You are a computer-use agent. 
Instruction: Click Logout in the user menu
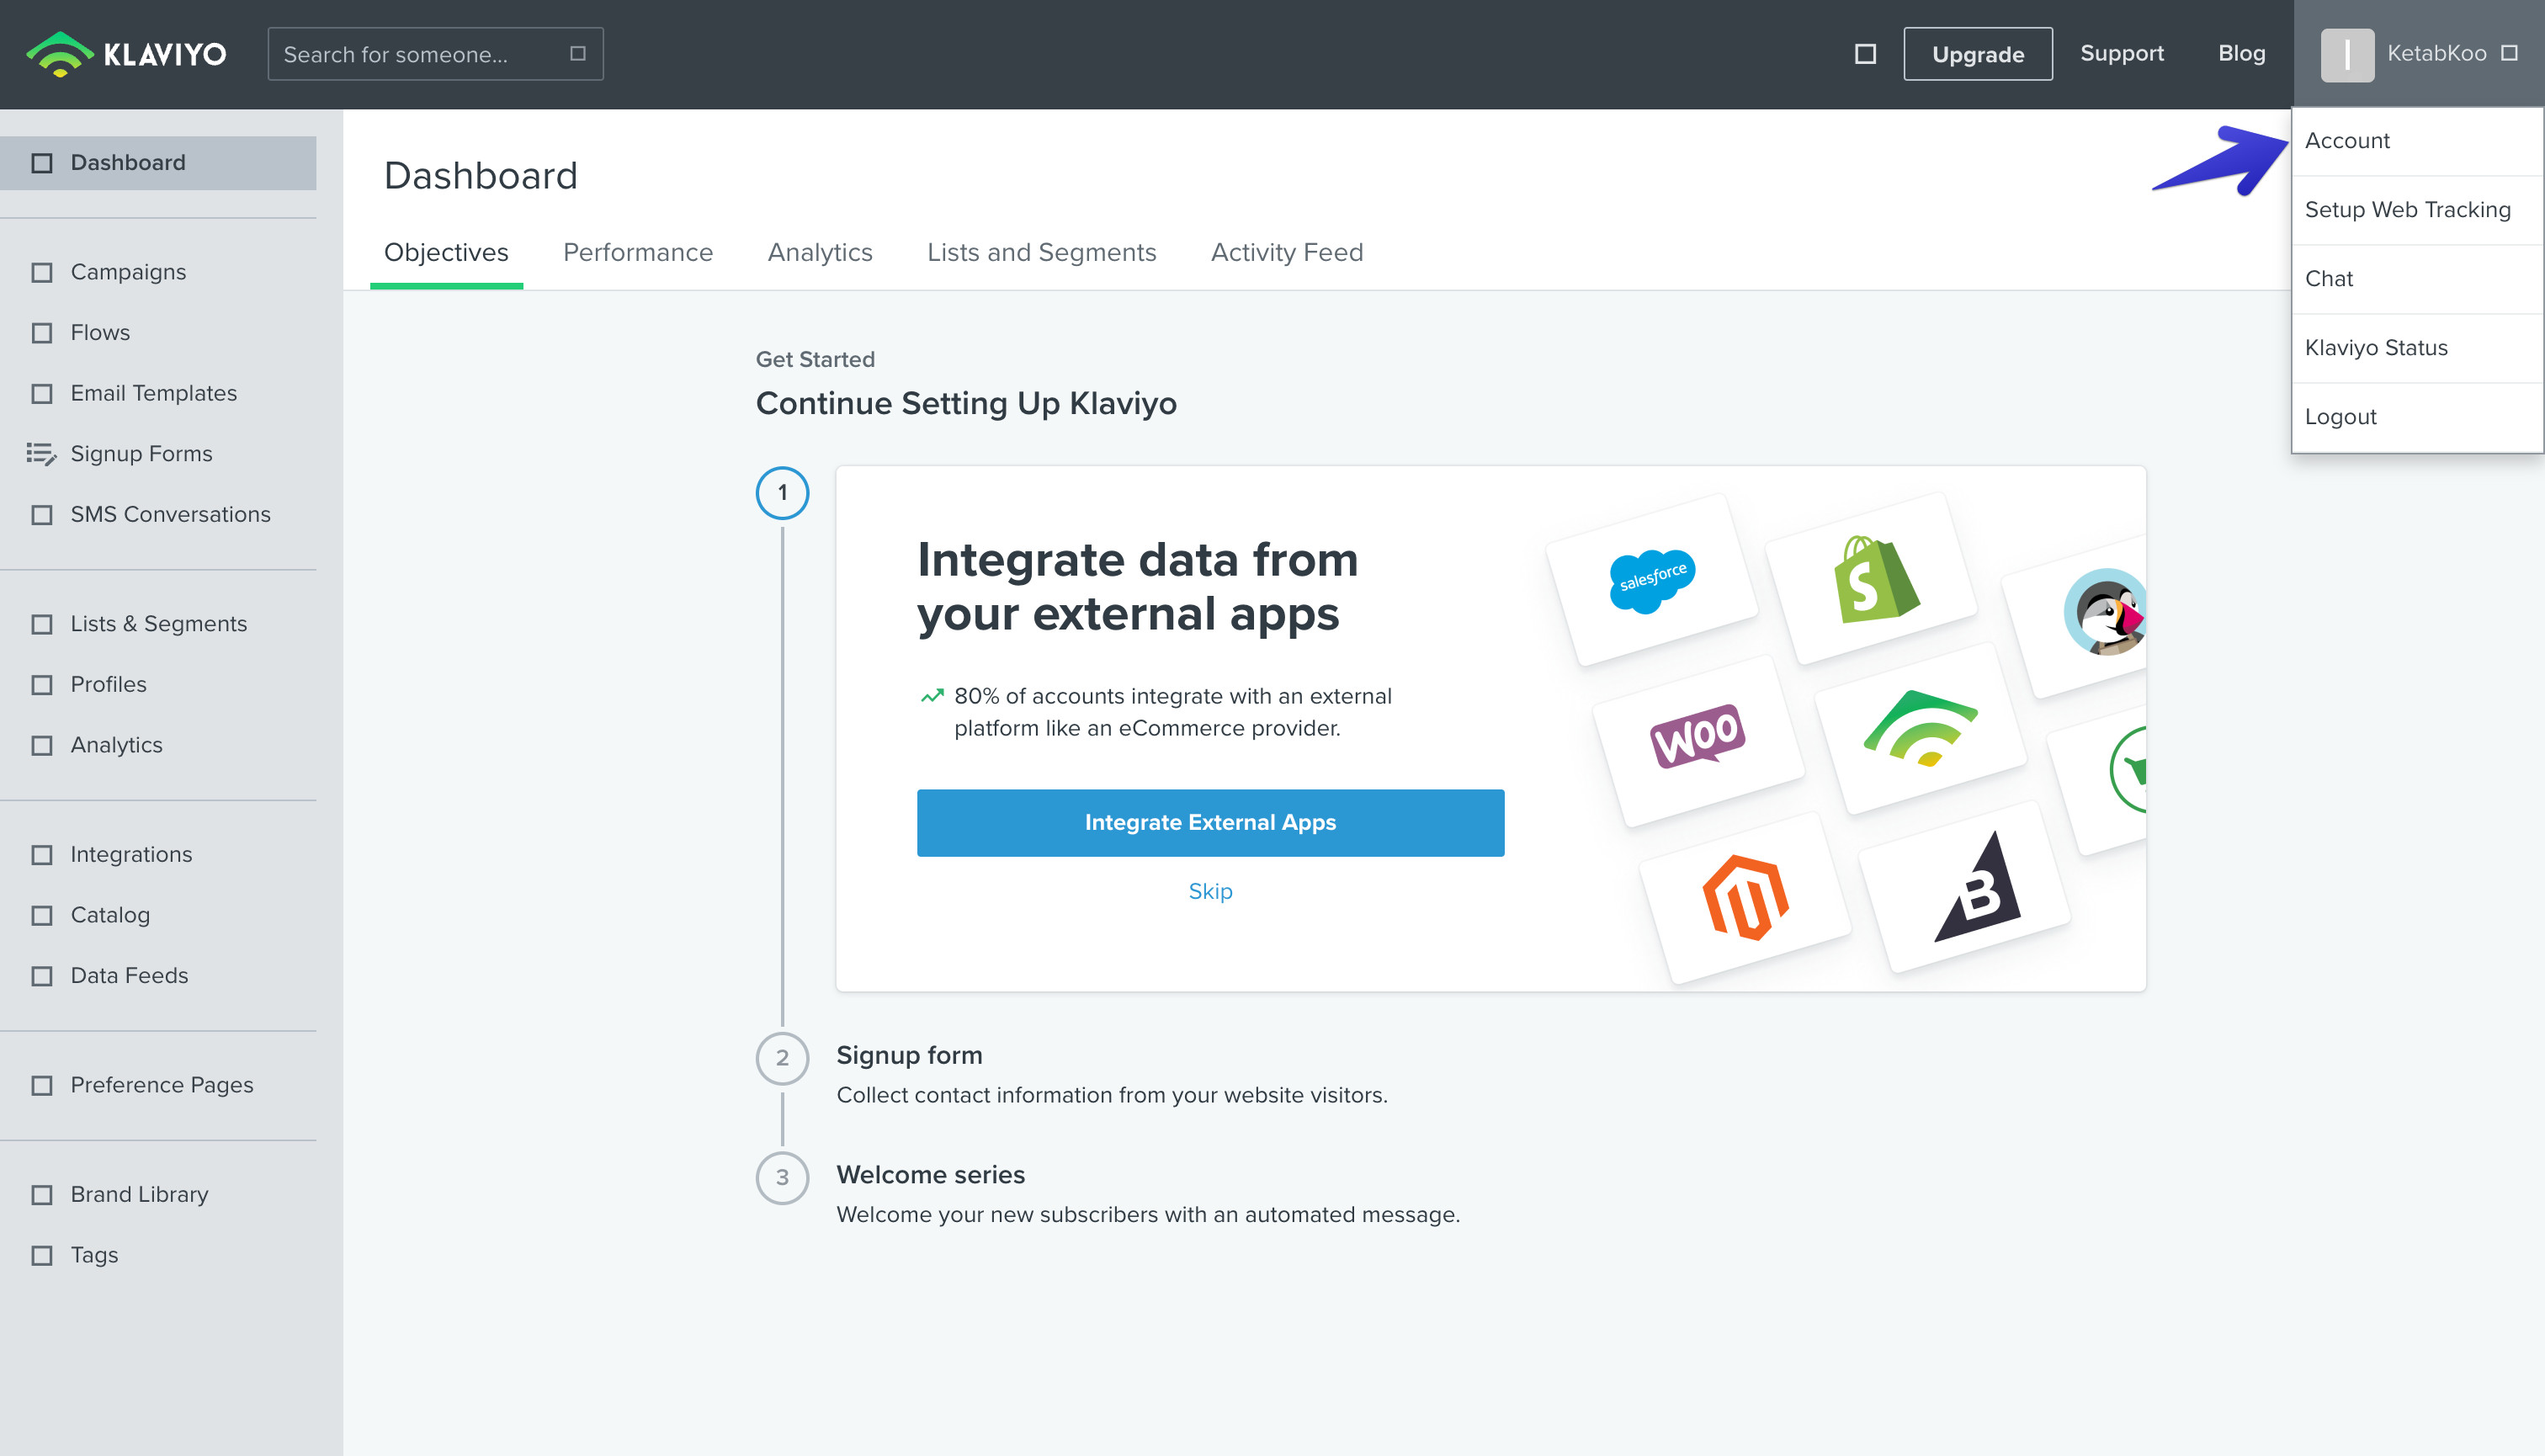point(2417,417)
